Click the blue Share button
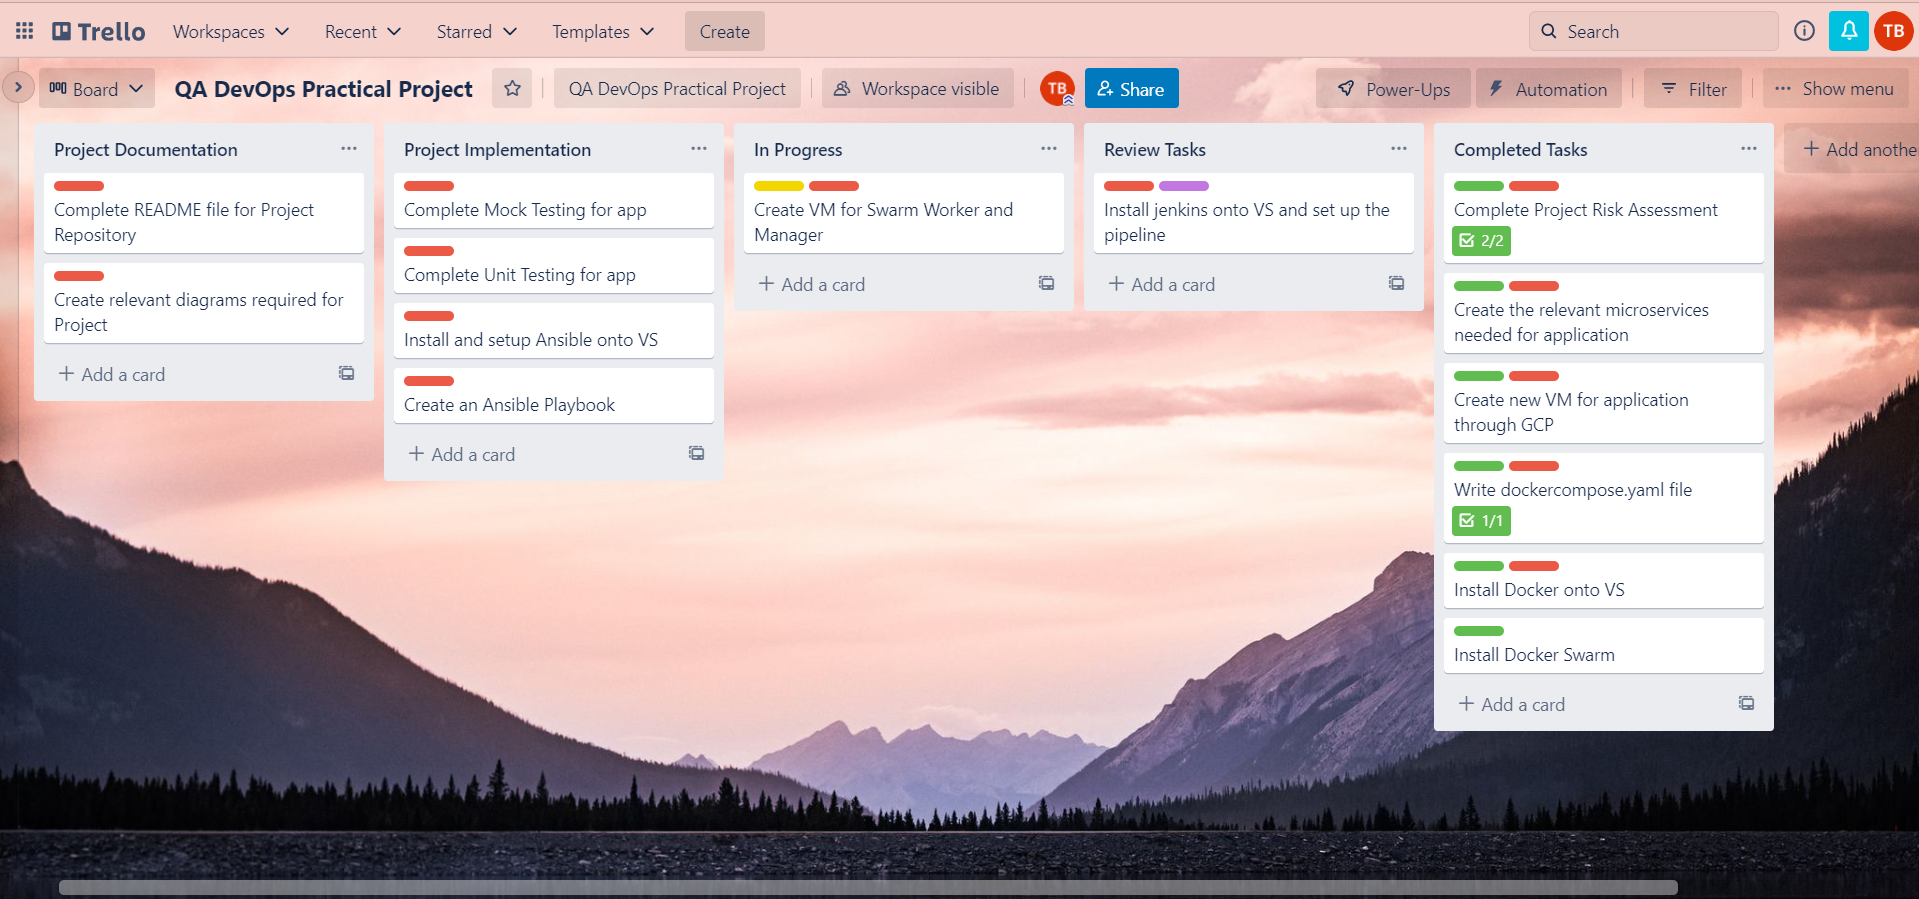This screenshot has width=1919, height=899. 1131,88
